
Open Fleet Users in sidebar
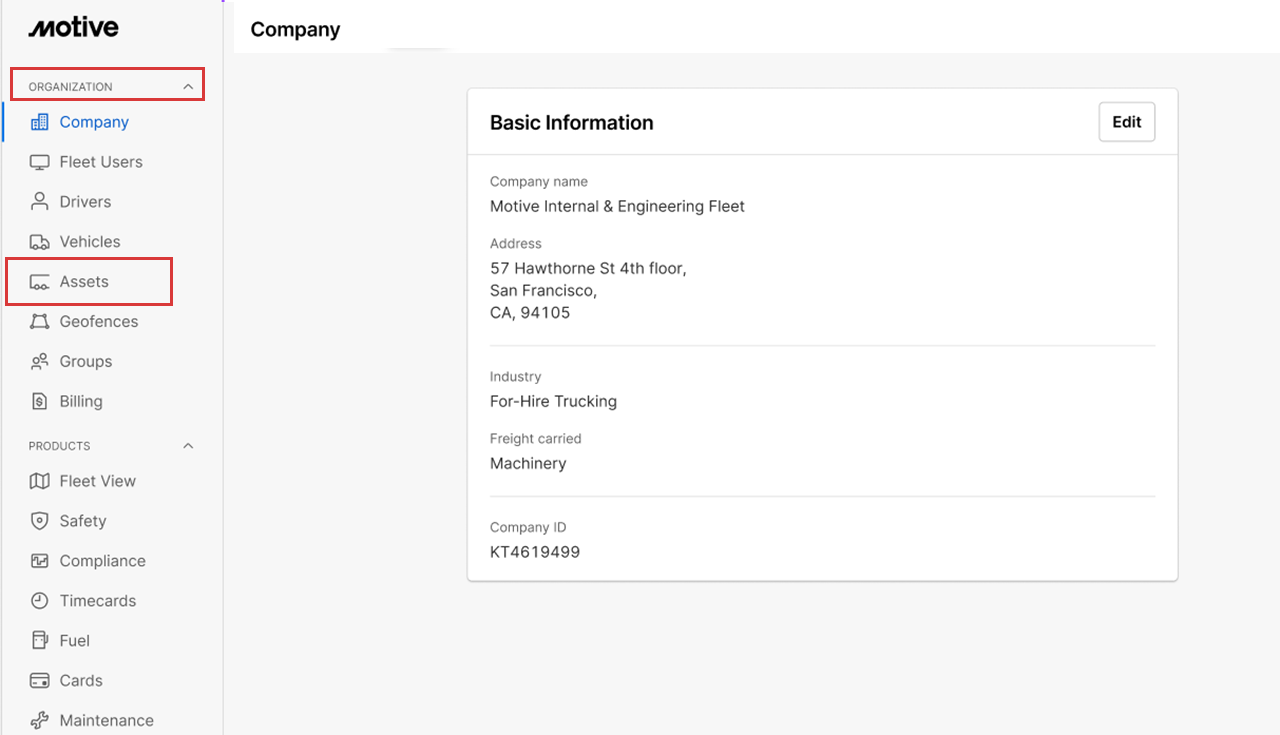click(101, 162)
